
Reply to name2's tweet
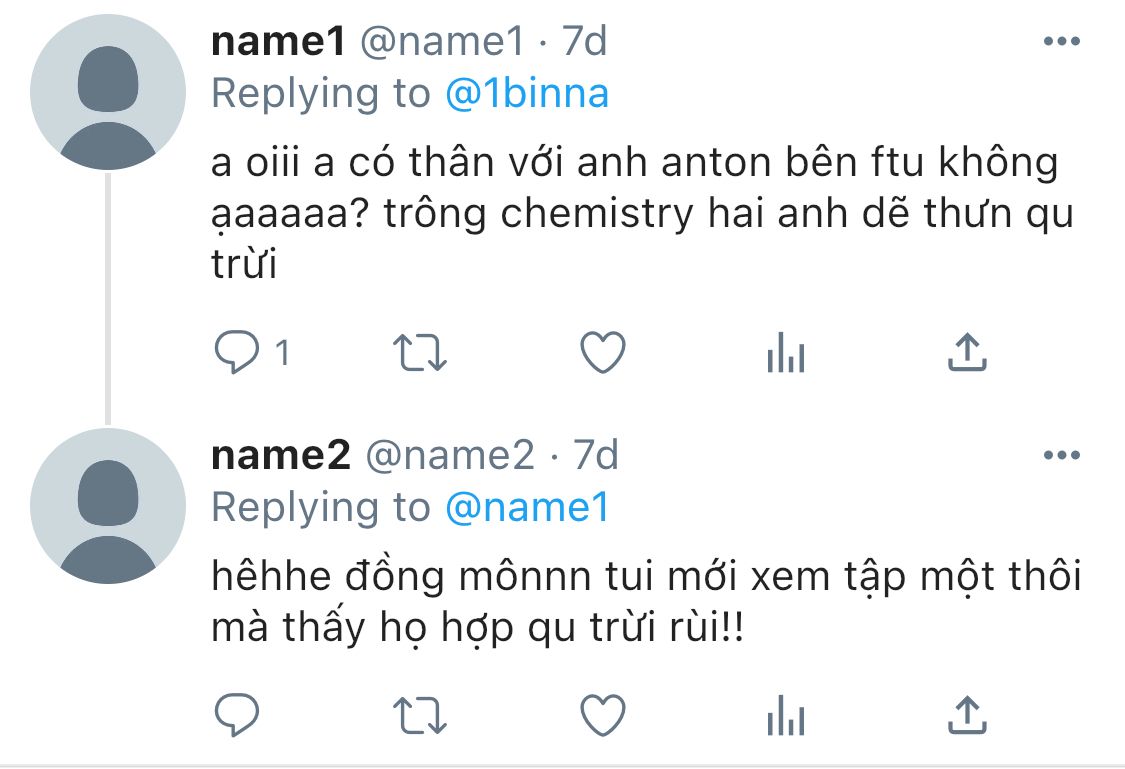238,715
